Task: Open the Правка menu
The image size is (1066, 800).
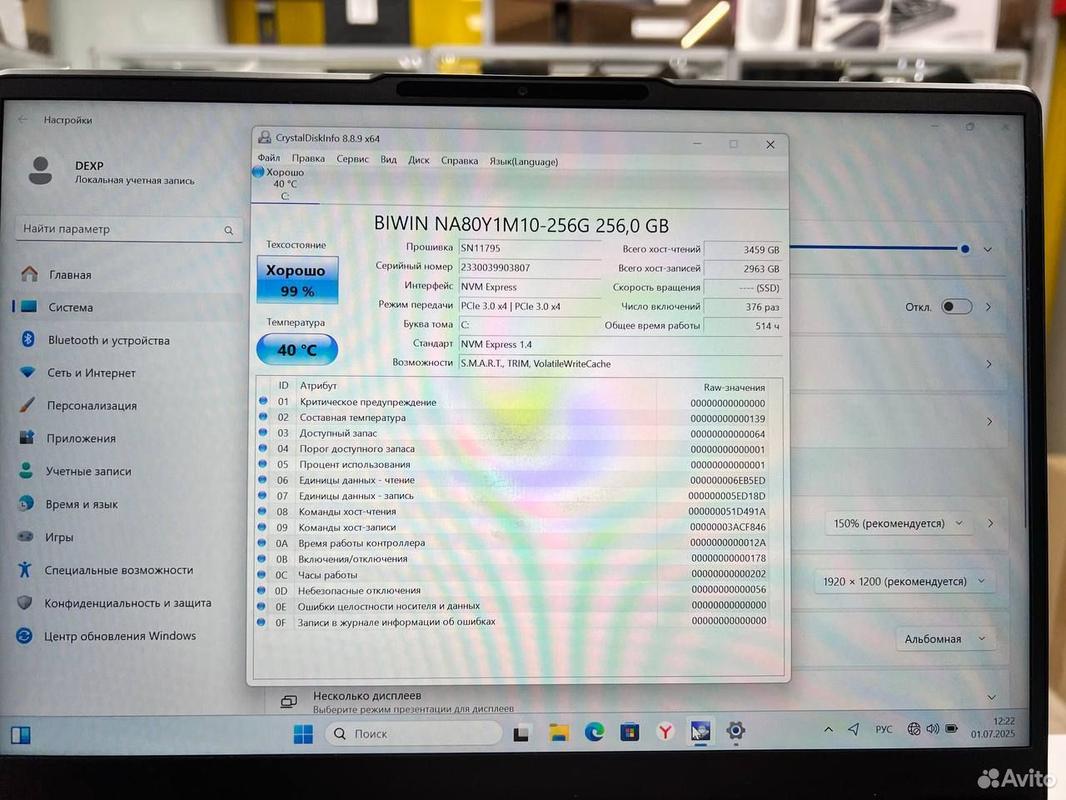Action: [x=308, y=158]
